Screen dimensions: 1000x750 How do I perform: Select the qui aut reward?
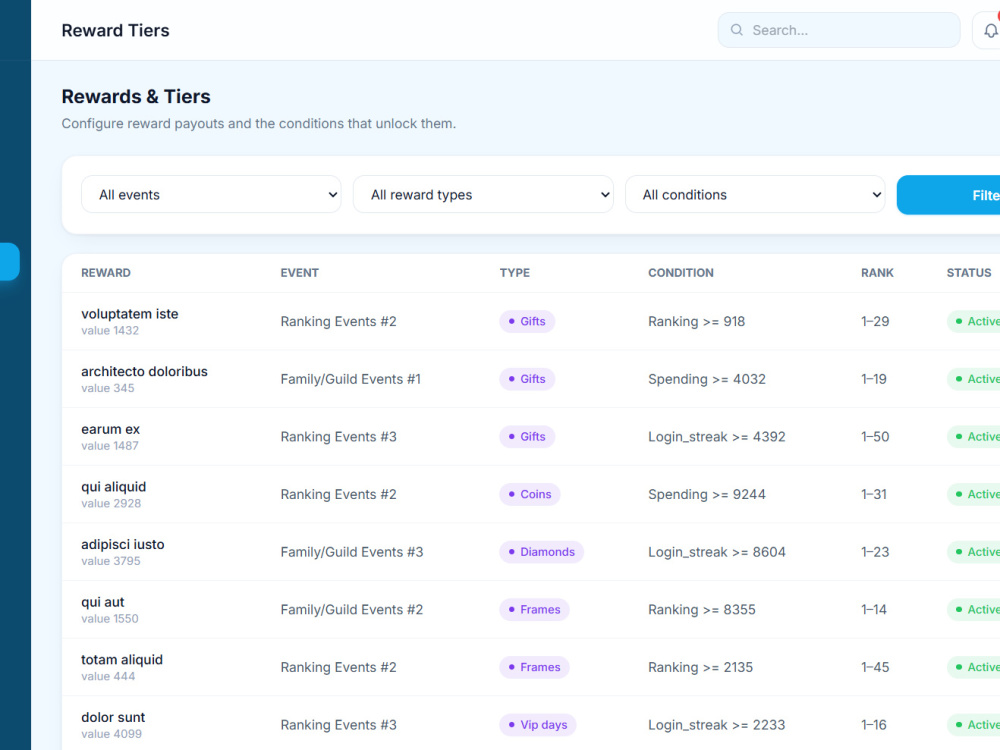103,602
